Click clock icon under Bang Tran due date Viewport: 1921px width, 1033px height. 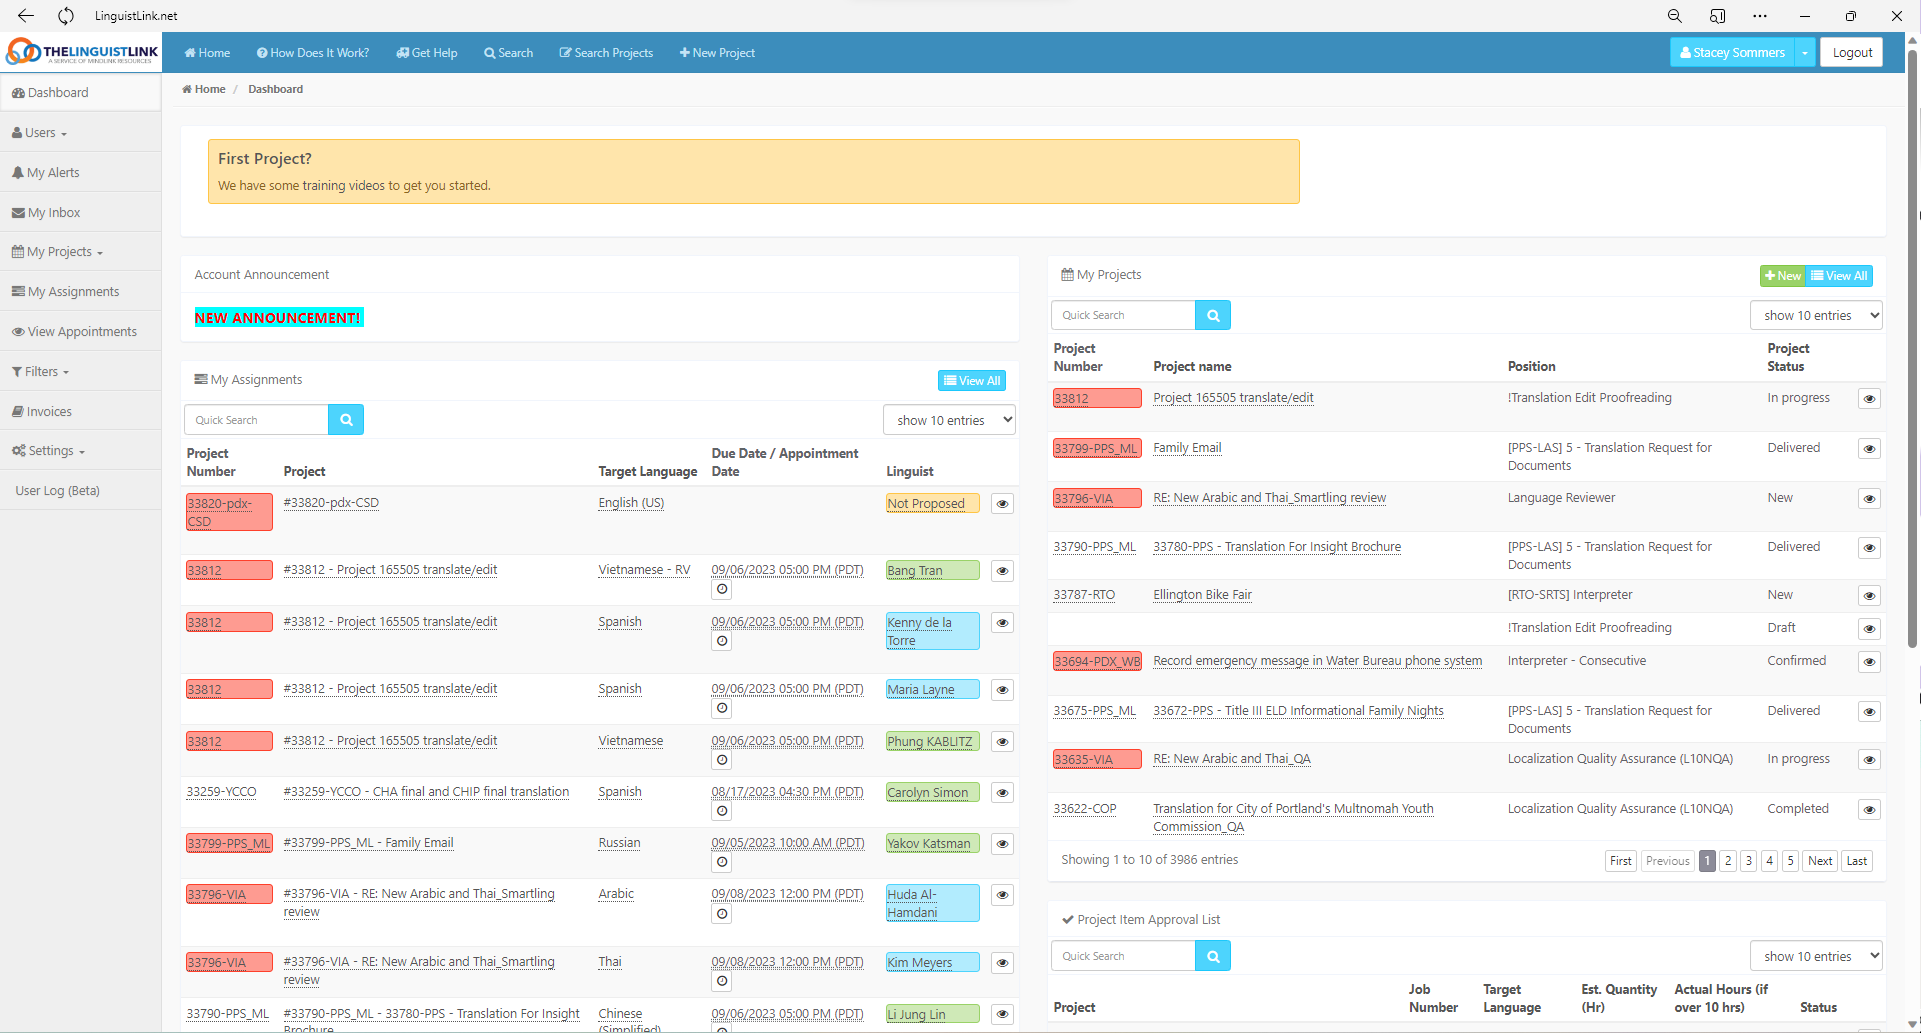click(722, 589)
